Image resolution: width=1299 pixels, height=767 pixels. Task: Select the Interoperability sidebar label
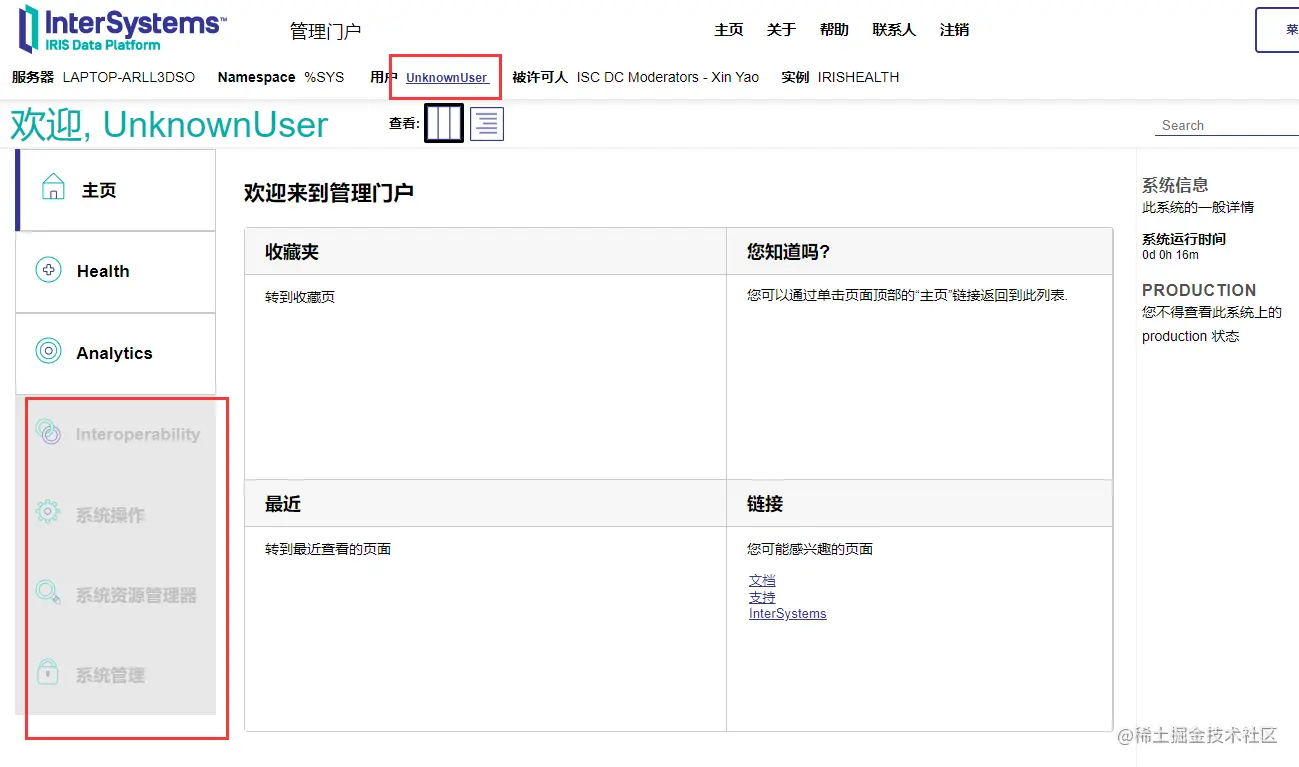click(138, 434)
